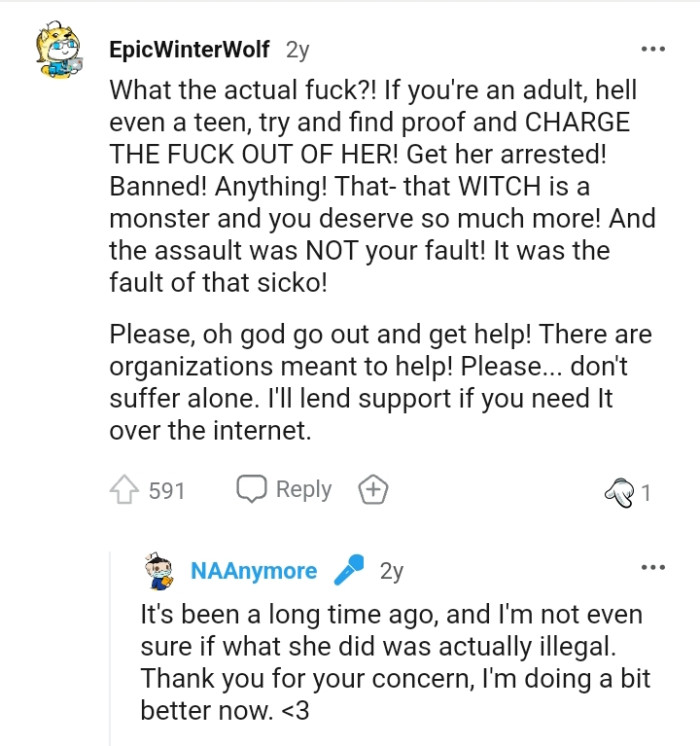Click the 591 vote count

pyautogui.click(x=167, y=491)
